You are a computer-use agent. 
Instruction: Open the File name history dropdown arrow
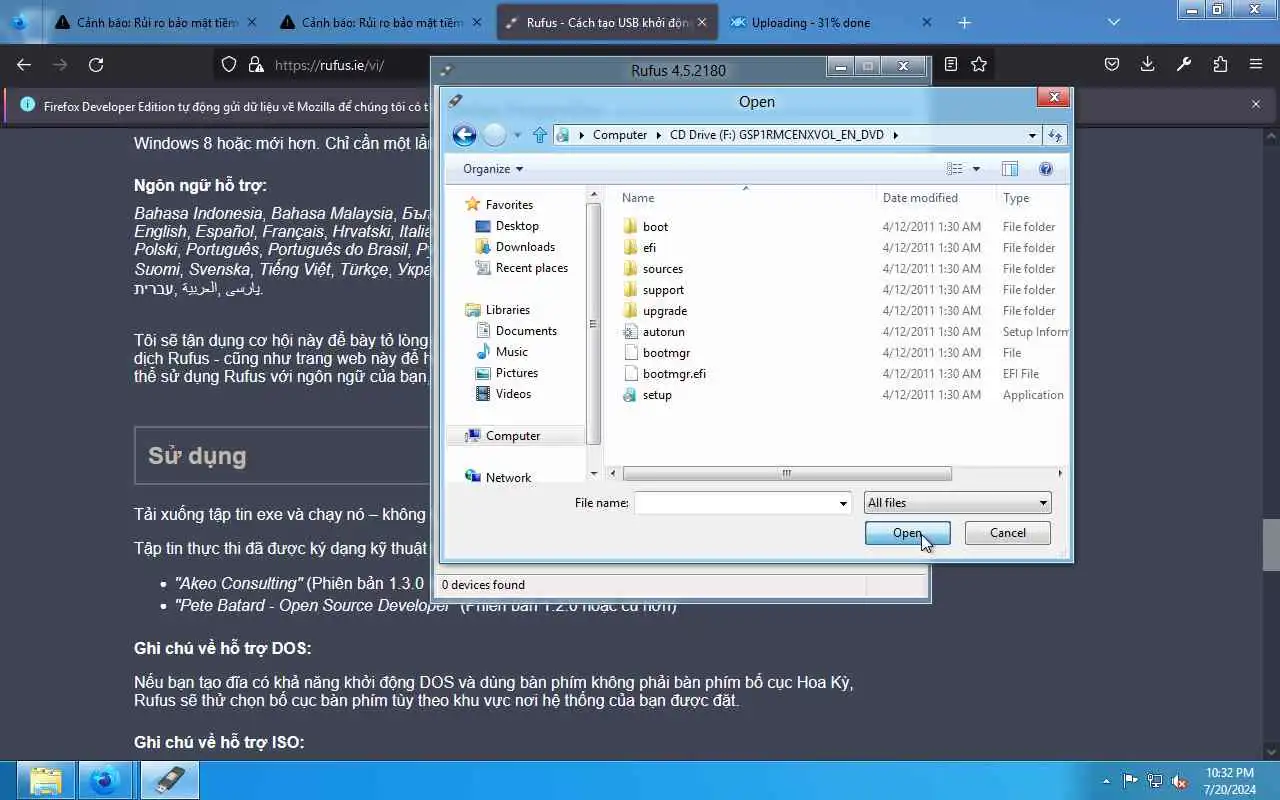point(843,503)
